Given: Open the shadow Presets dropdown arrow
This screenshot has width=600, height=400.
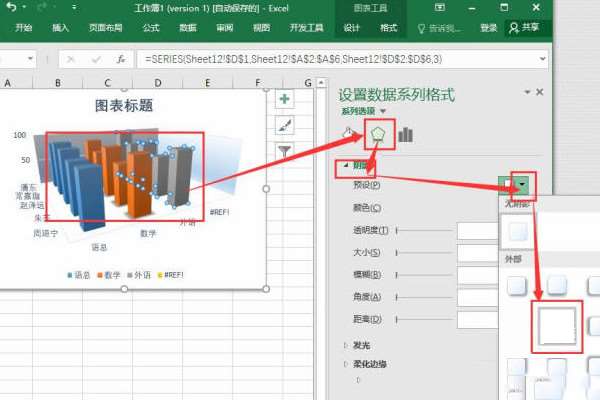Looking at the screenshot, I should (522, 184).
